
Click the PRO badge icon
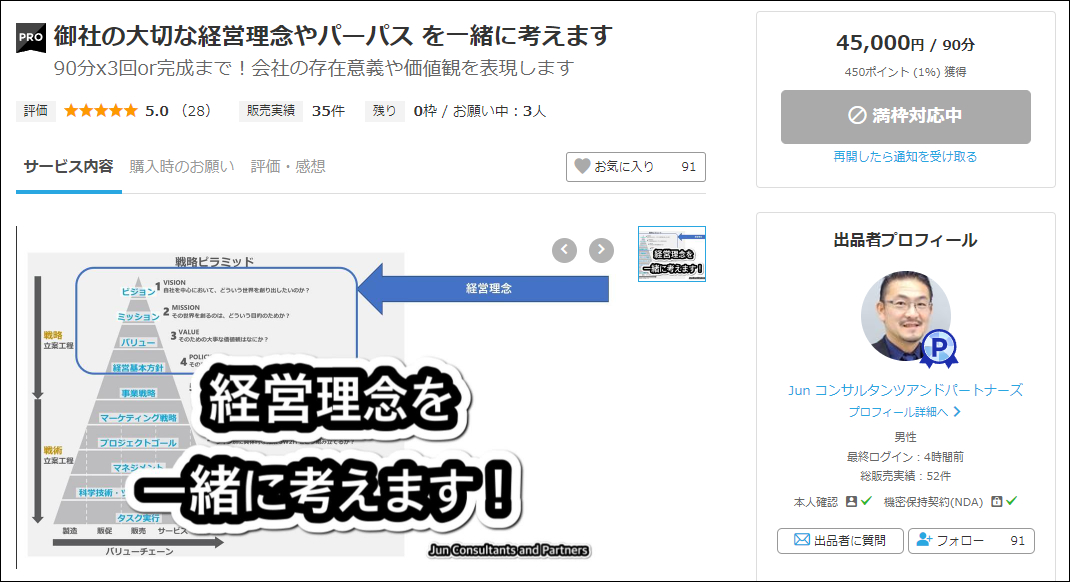pyautogui.click(x=31, y=38)
